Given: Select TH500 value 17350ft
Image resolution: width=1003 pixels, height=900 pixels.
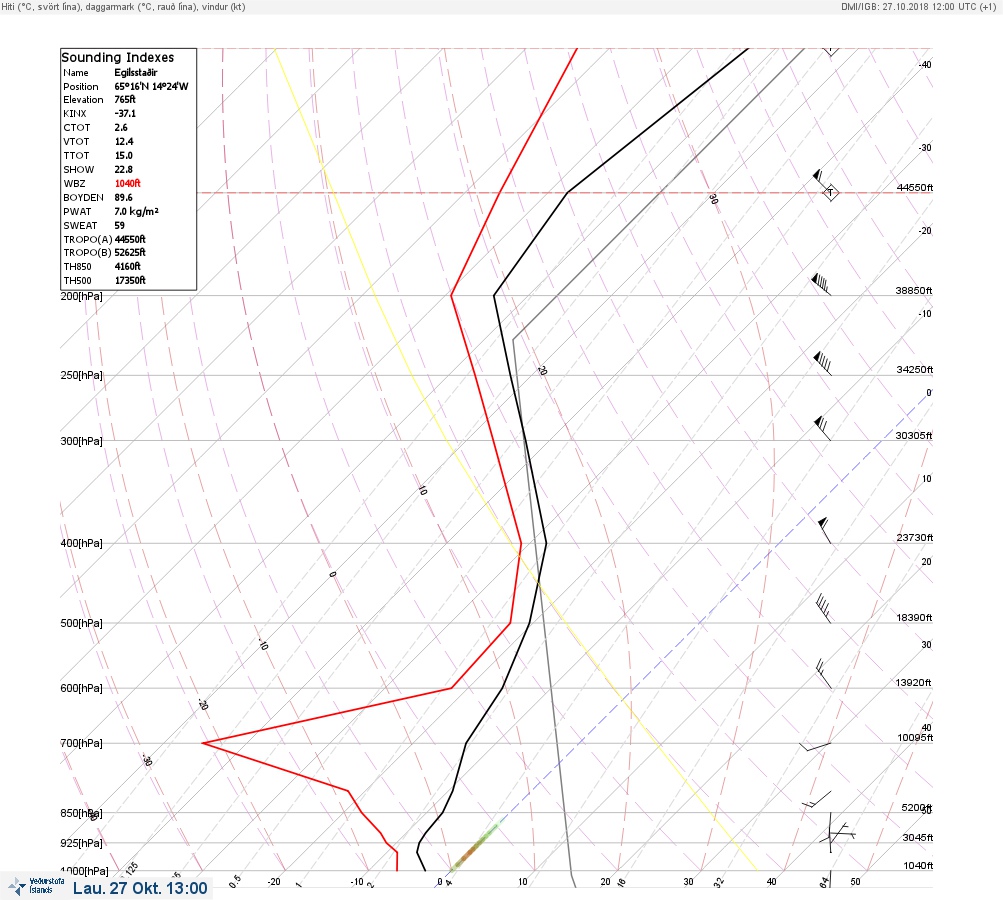Looking at the screenshot, I should 130,280.
